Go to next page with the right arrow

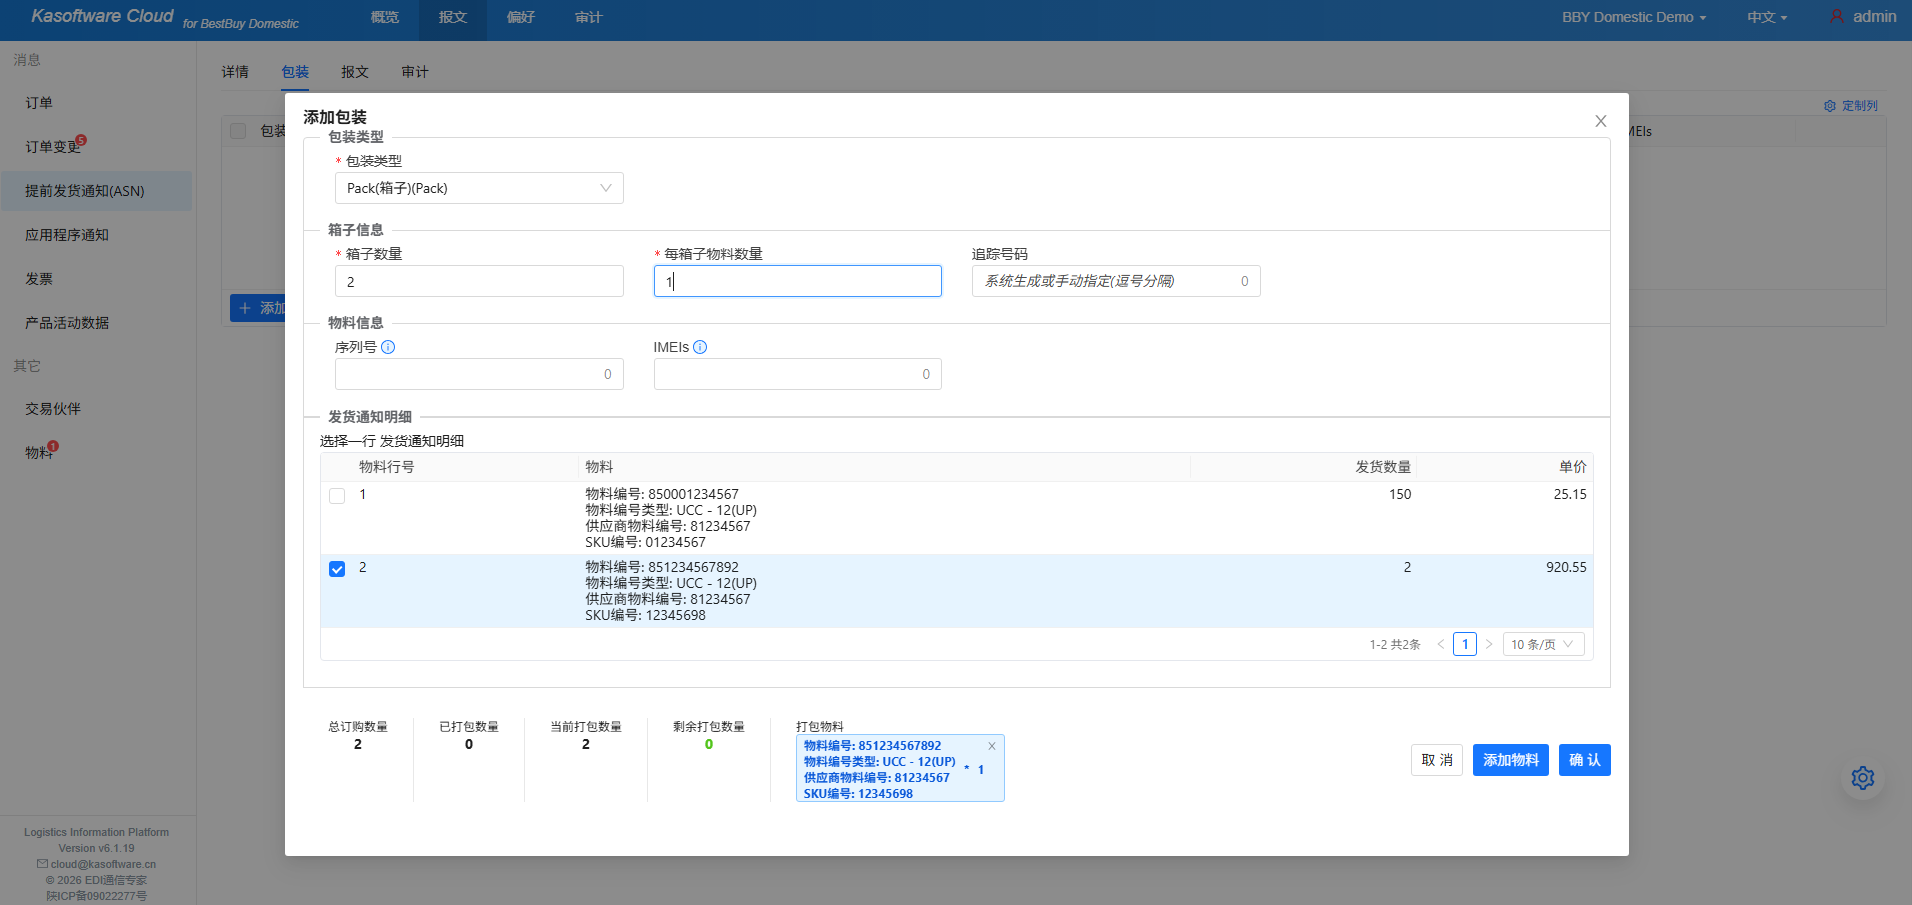[x=1489, y=644]
